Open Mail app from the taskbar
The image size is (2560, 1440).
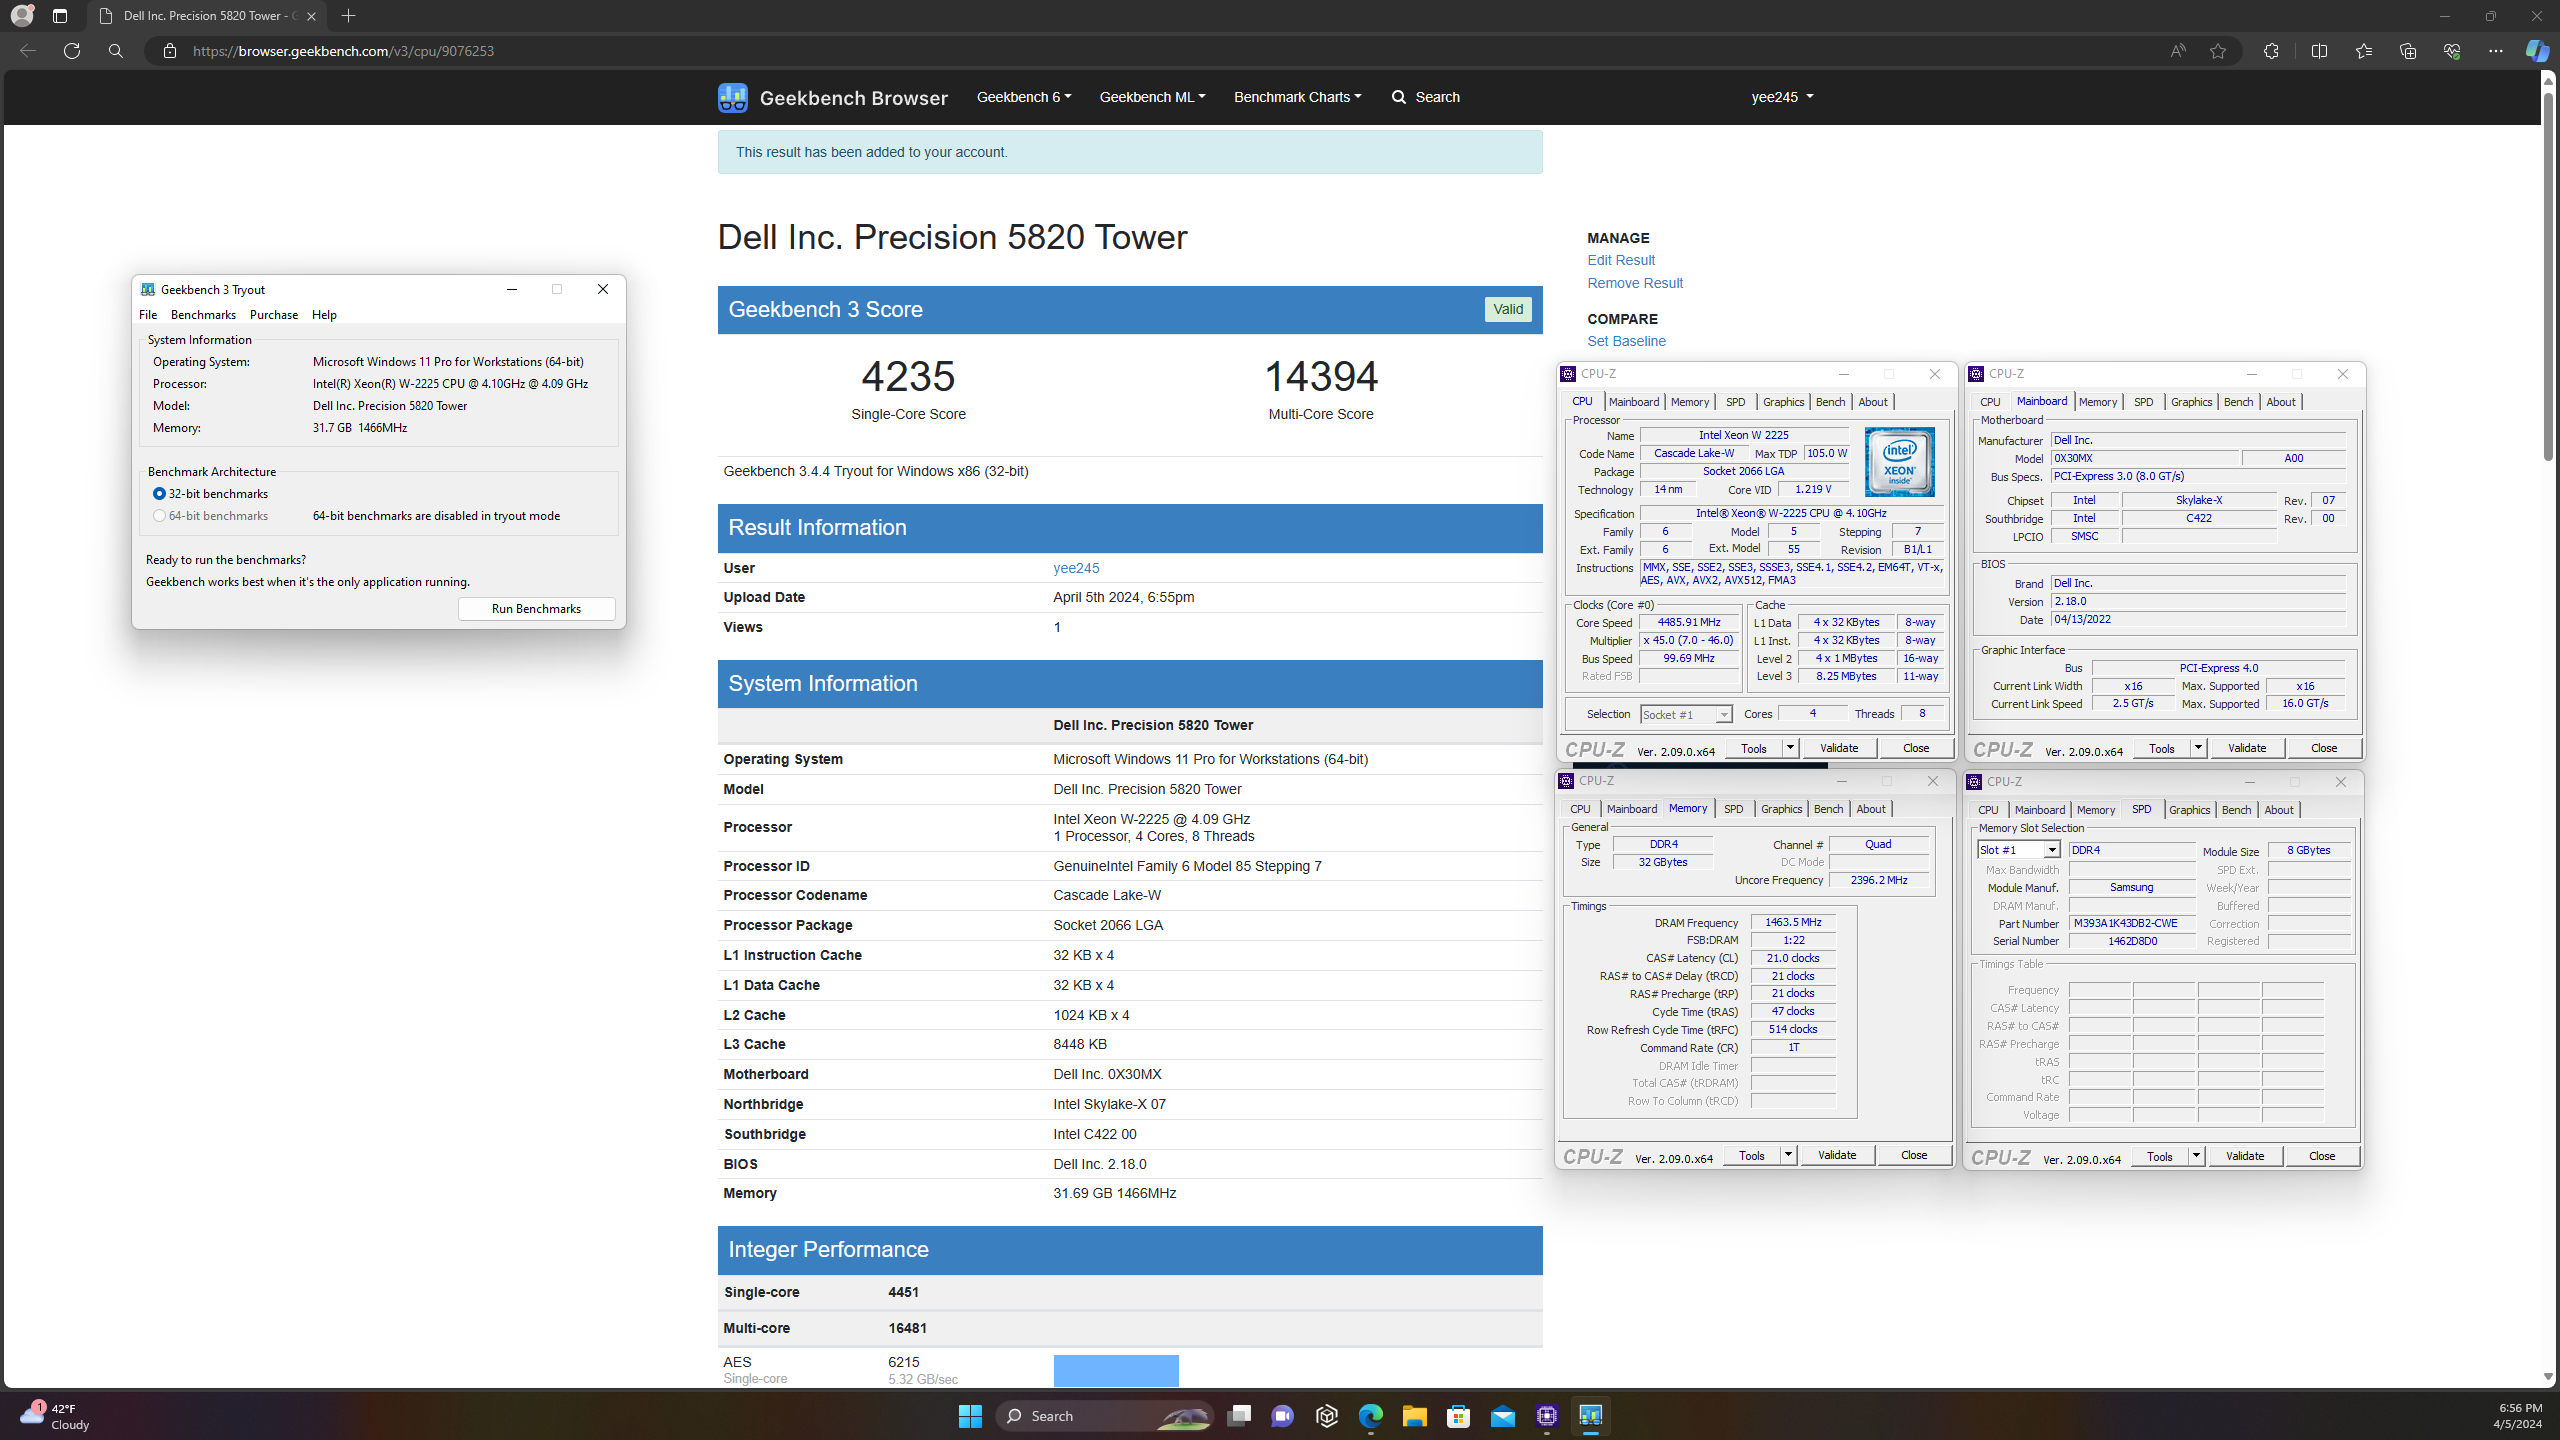1503,1416
